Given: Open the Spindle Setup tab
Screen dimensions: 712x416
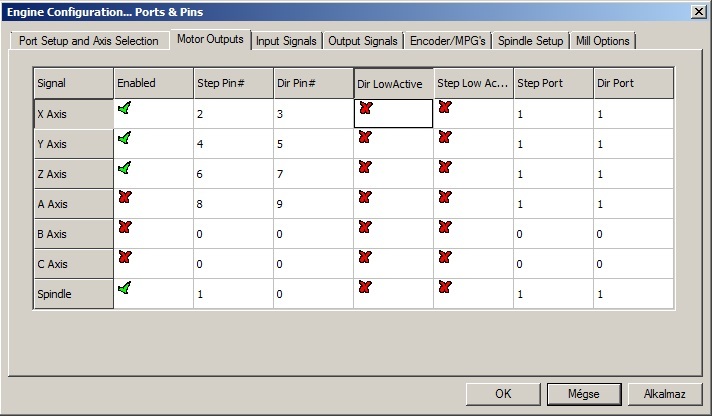Looking at the screenshot, I should [x=530, y=41].
